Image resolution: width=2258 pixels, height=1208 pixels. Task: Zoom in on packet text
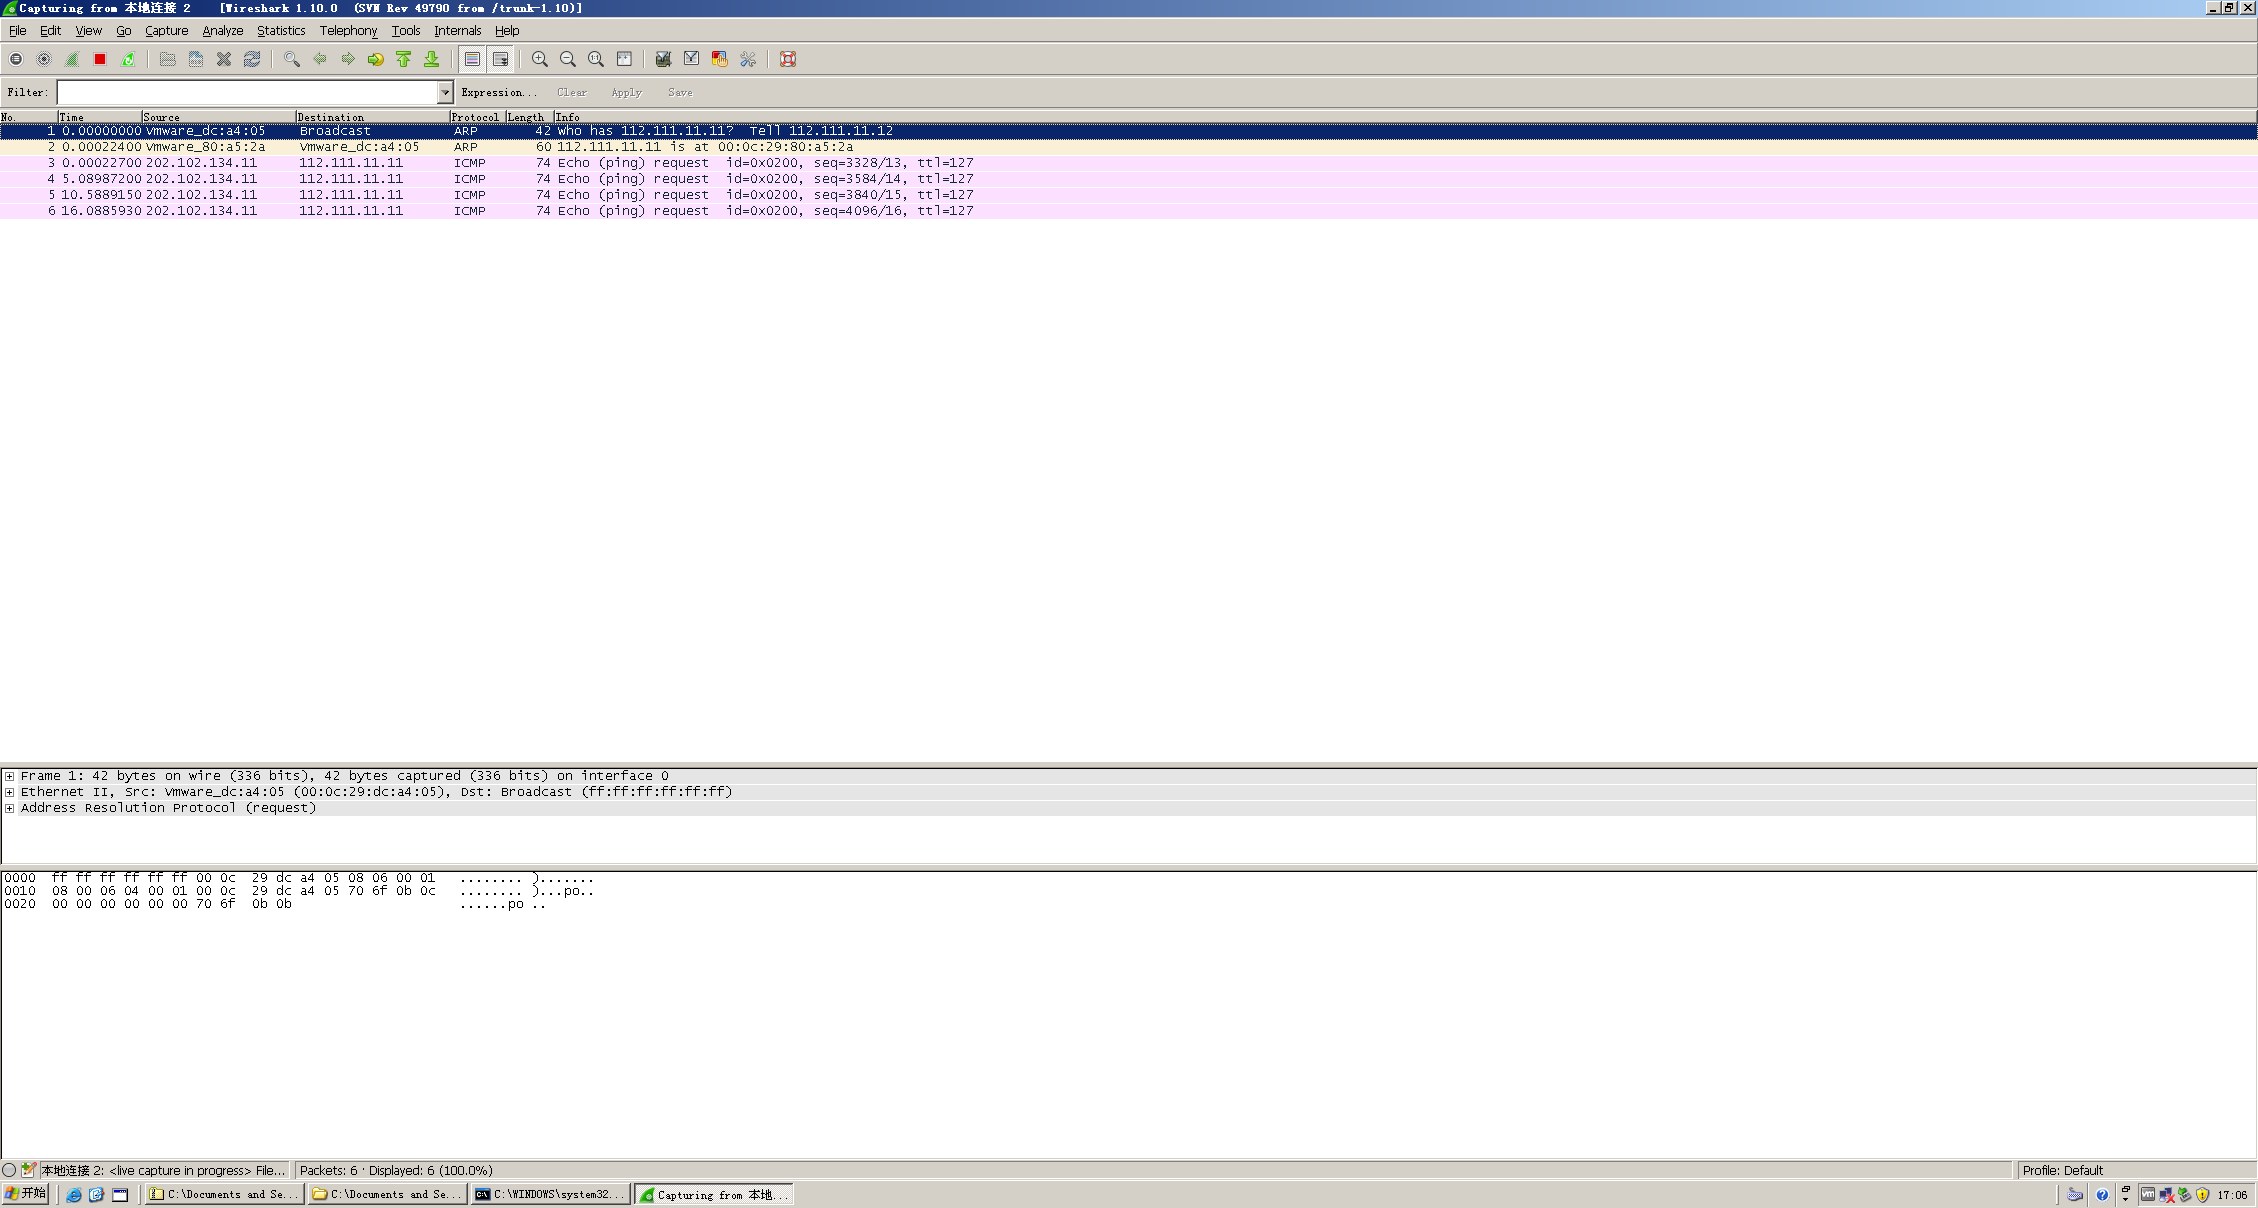tap(540, 59)
